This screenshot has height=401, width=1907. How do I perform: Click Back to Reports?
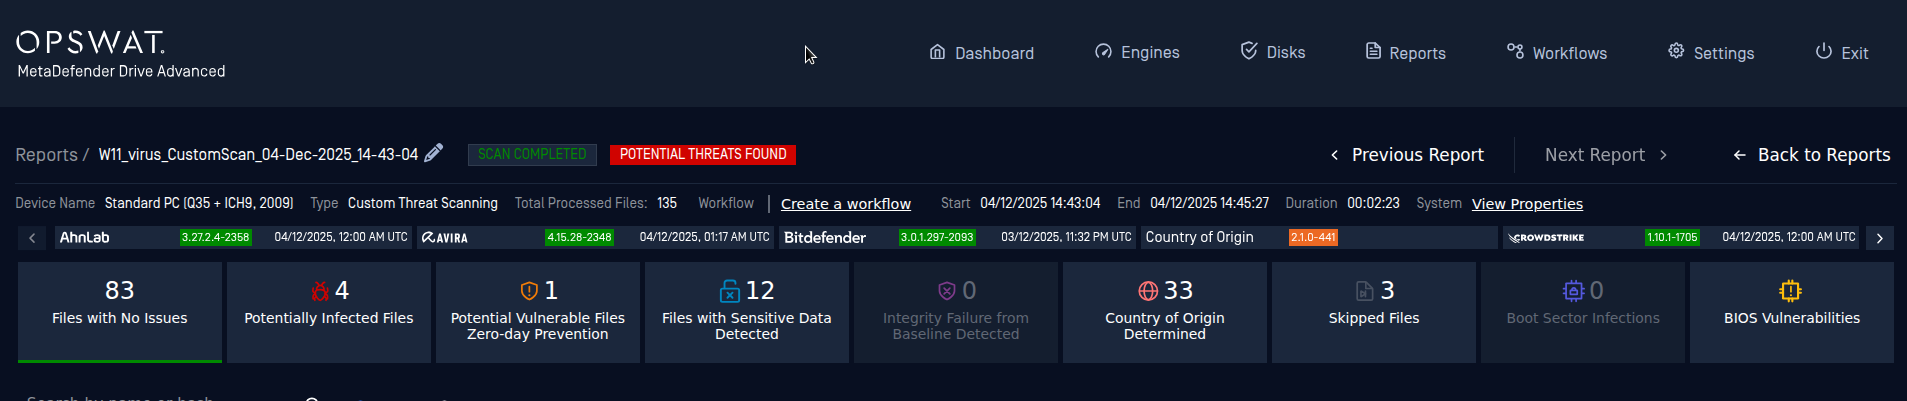[x=1811, y=155]
